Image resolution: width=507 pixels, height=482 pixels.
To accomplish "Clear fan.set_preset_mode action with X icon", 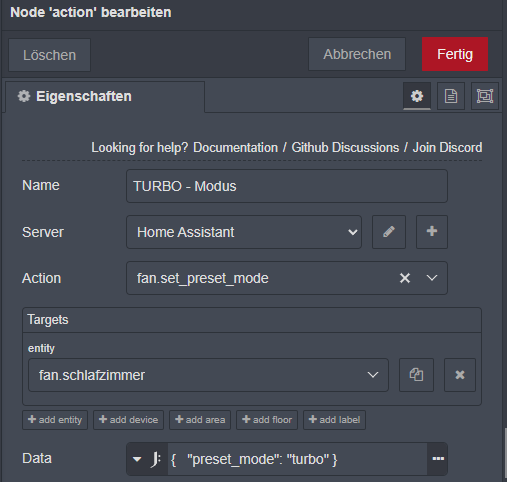I will coord(405,278).
